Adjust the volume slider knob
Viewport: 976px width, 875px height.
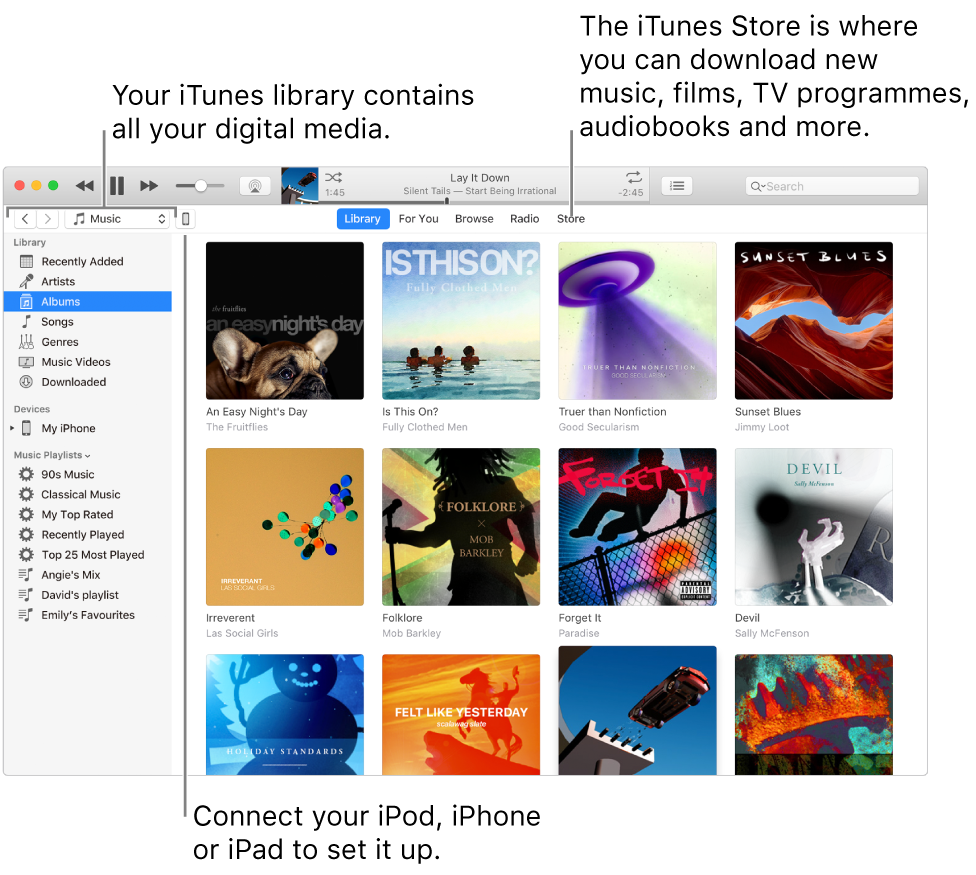point(200,185)
